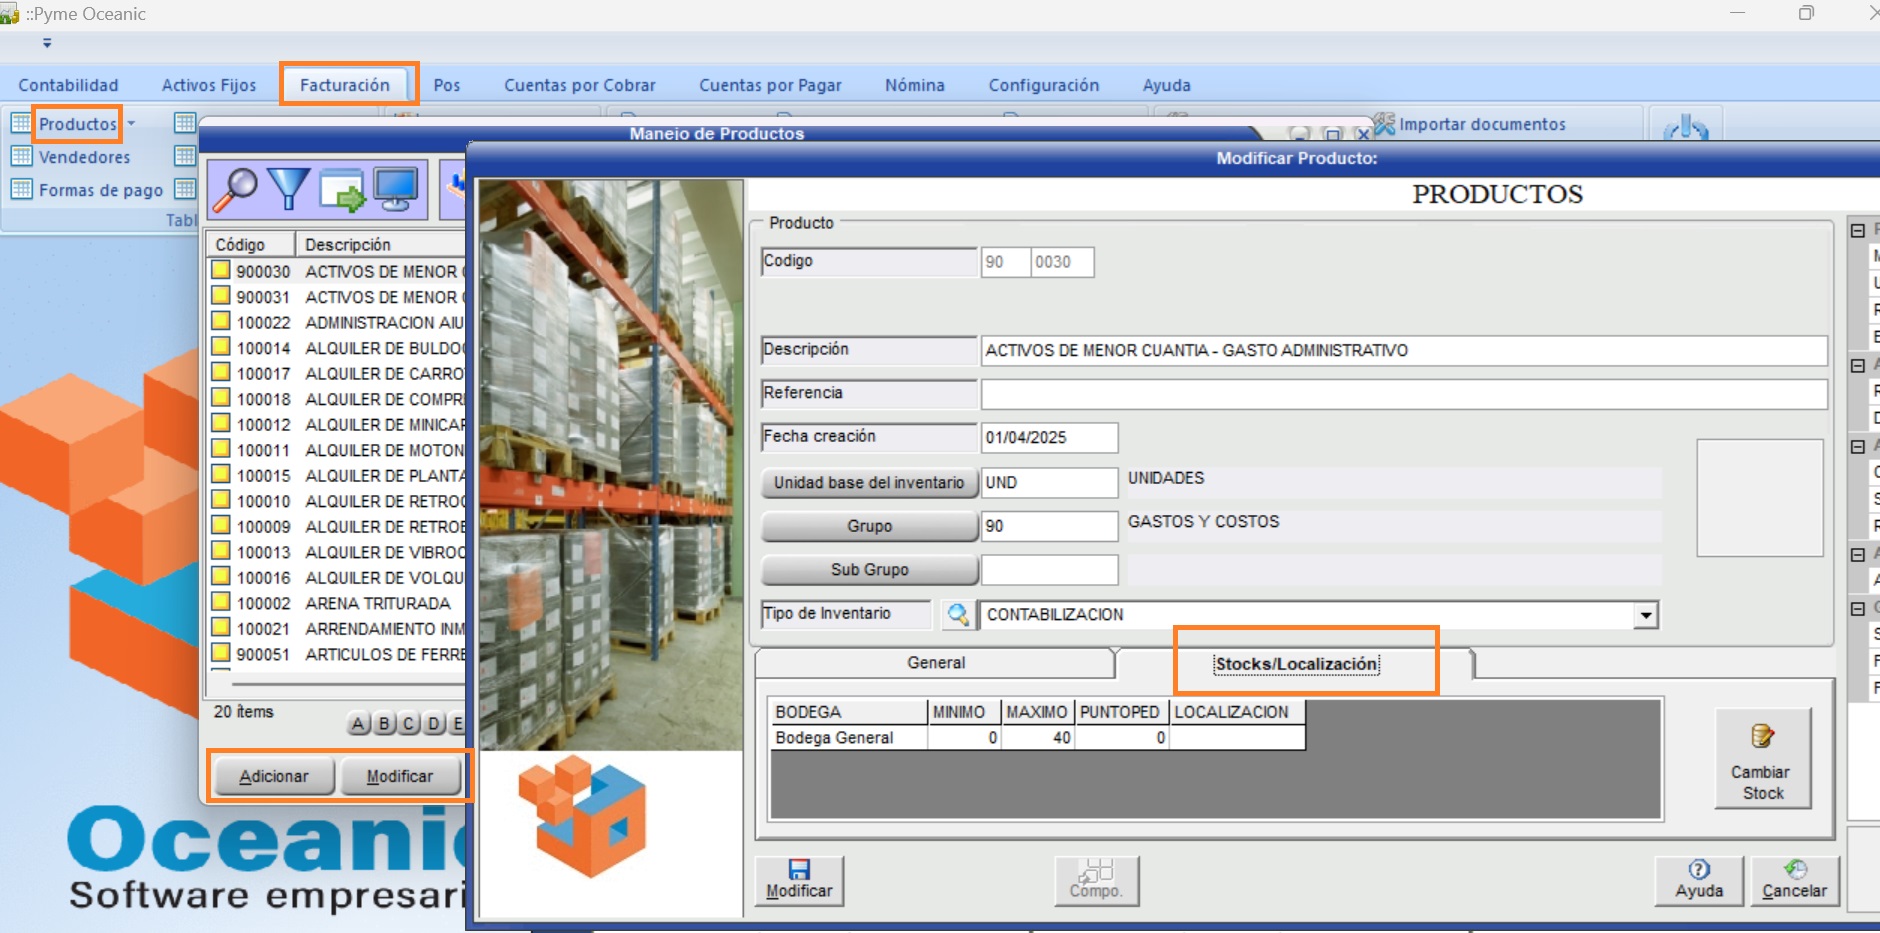Click the monitor screen icon in toolbar
The image size is (1880, 933).
[396, 189]
